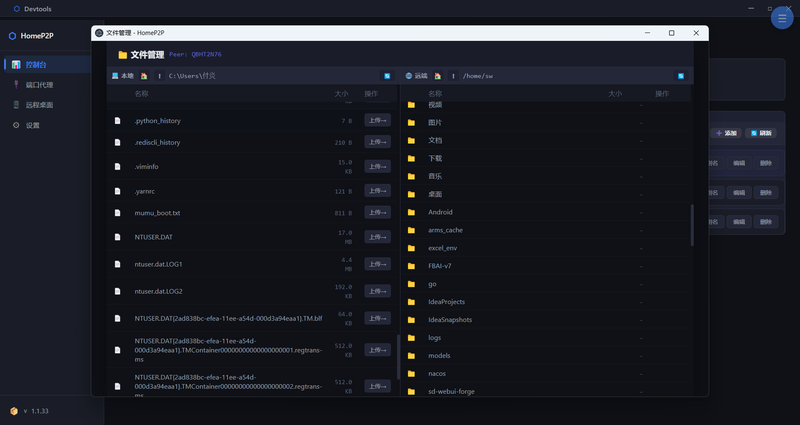Go up one level in the local pane
800x425 pixels.
click(x=159, y=76)
